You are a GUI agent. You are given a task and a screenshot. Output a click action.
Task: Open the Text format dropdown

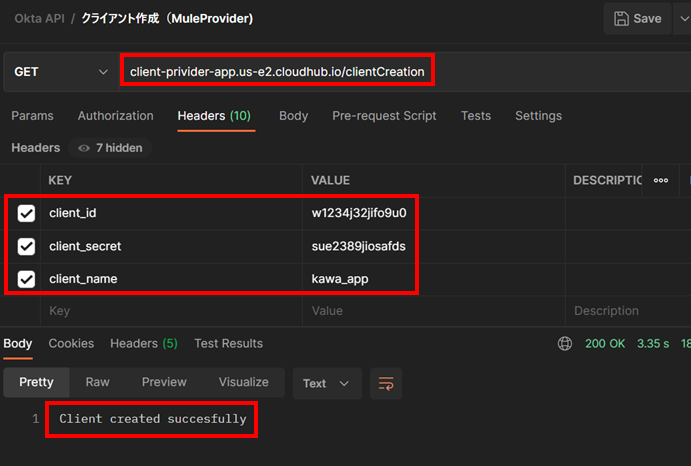tap(326, 383)
